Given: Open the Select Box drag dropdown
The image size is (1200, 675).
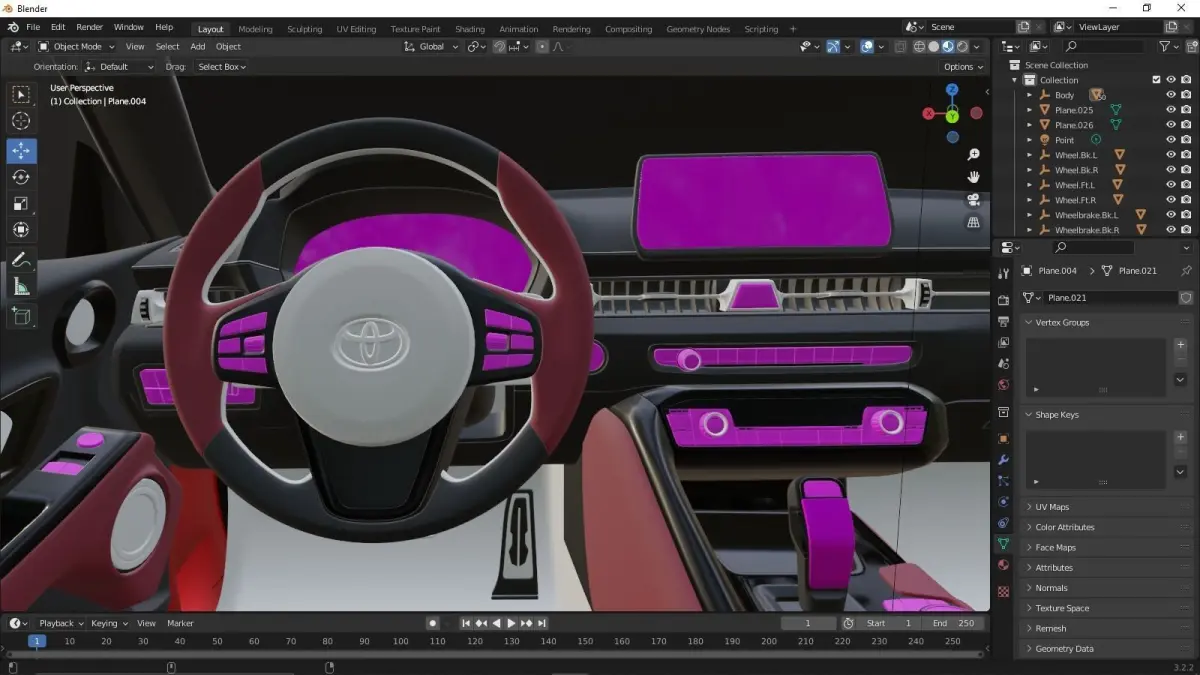Looking at the screenshot, I should [221, 67].
